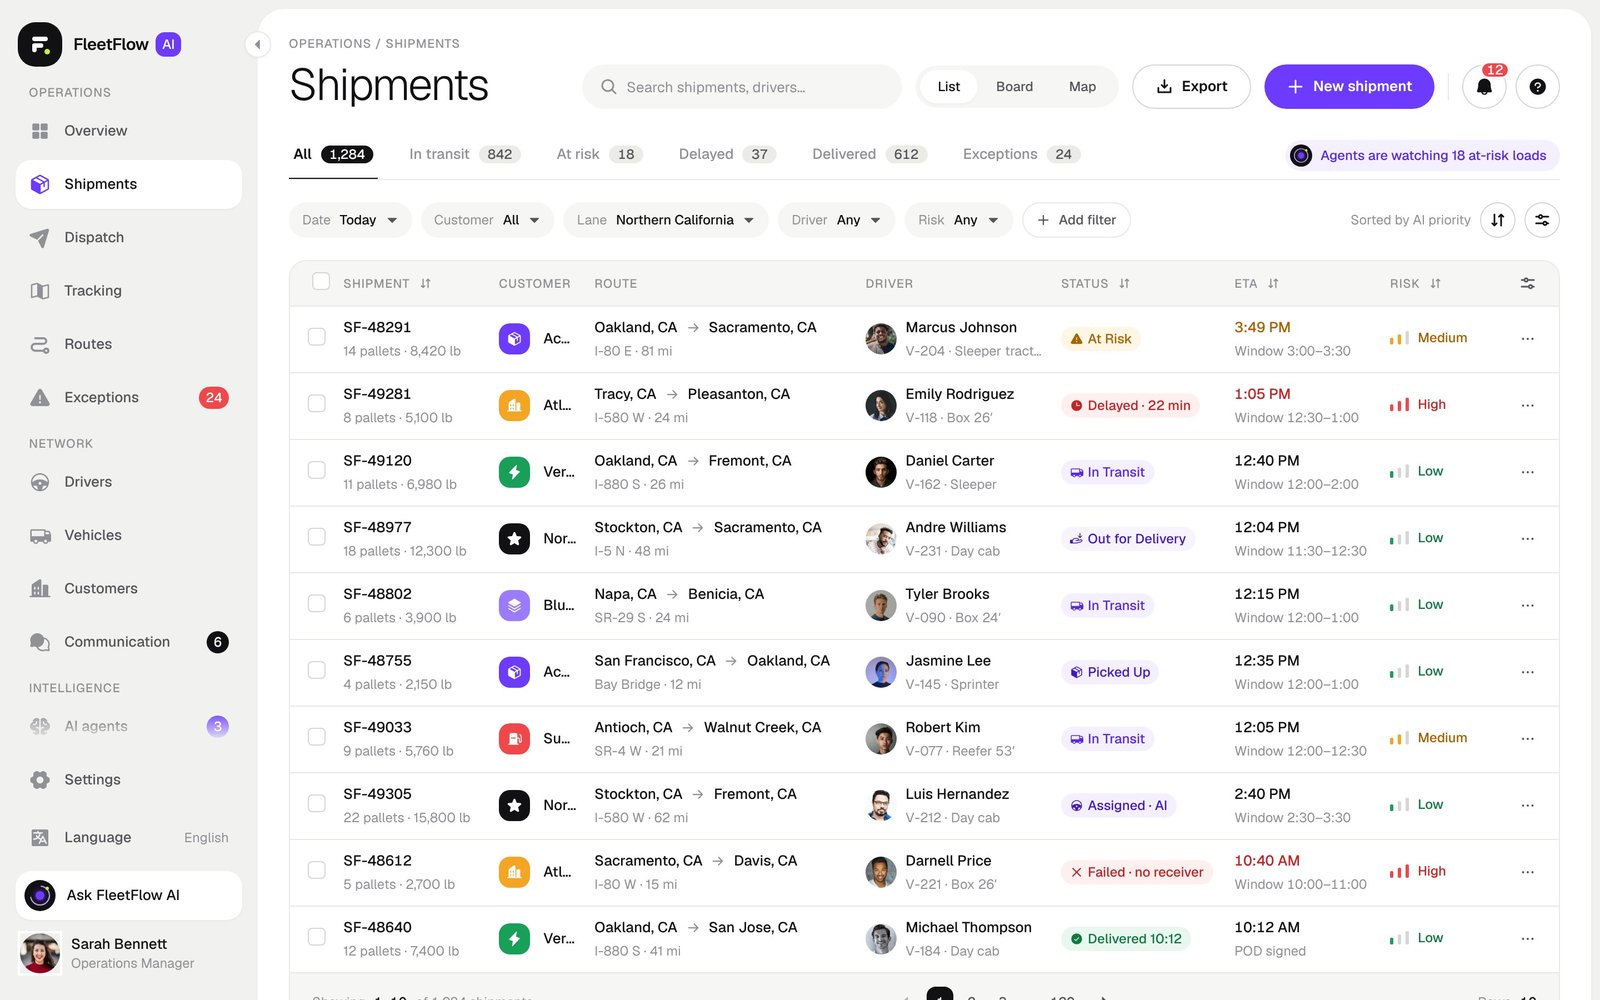The height and width of the screenshot is (1000, 1600).
Task: Sort table by ETA column arrows
Action: pos(1273,284)
